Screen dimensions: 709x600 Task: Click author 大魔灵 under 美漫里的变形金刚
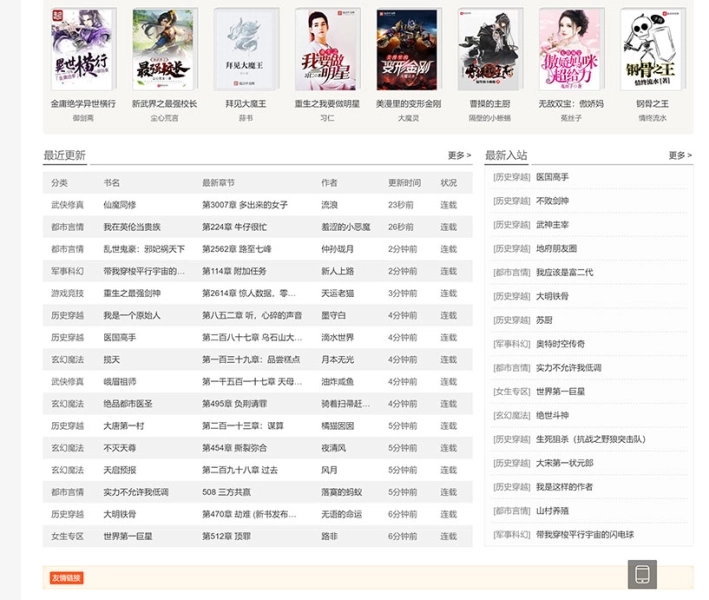pyautogui.click(x=408, y=118)
